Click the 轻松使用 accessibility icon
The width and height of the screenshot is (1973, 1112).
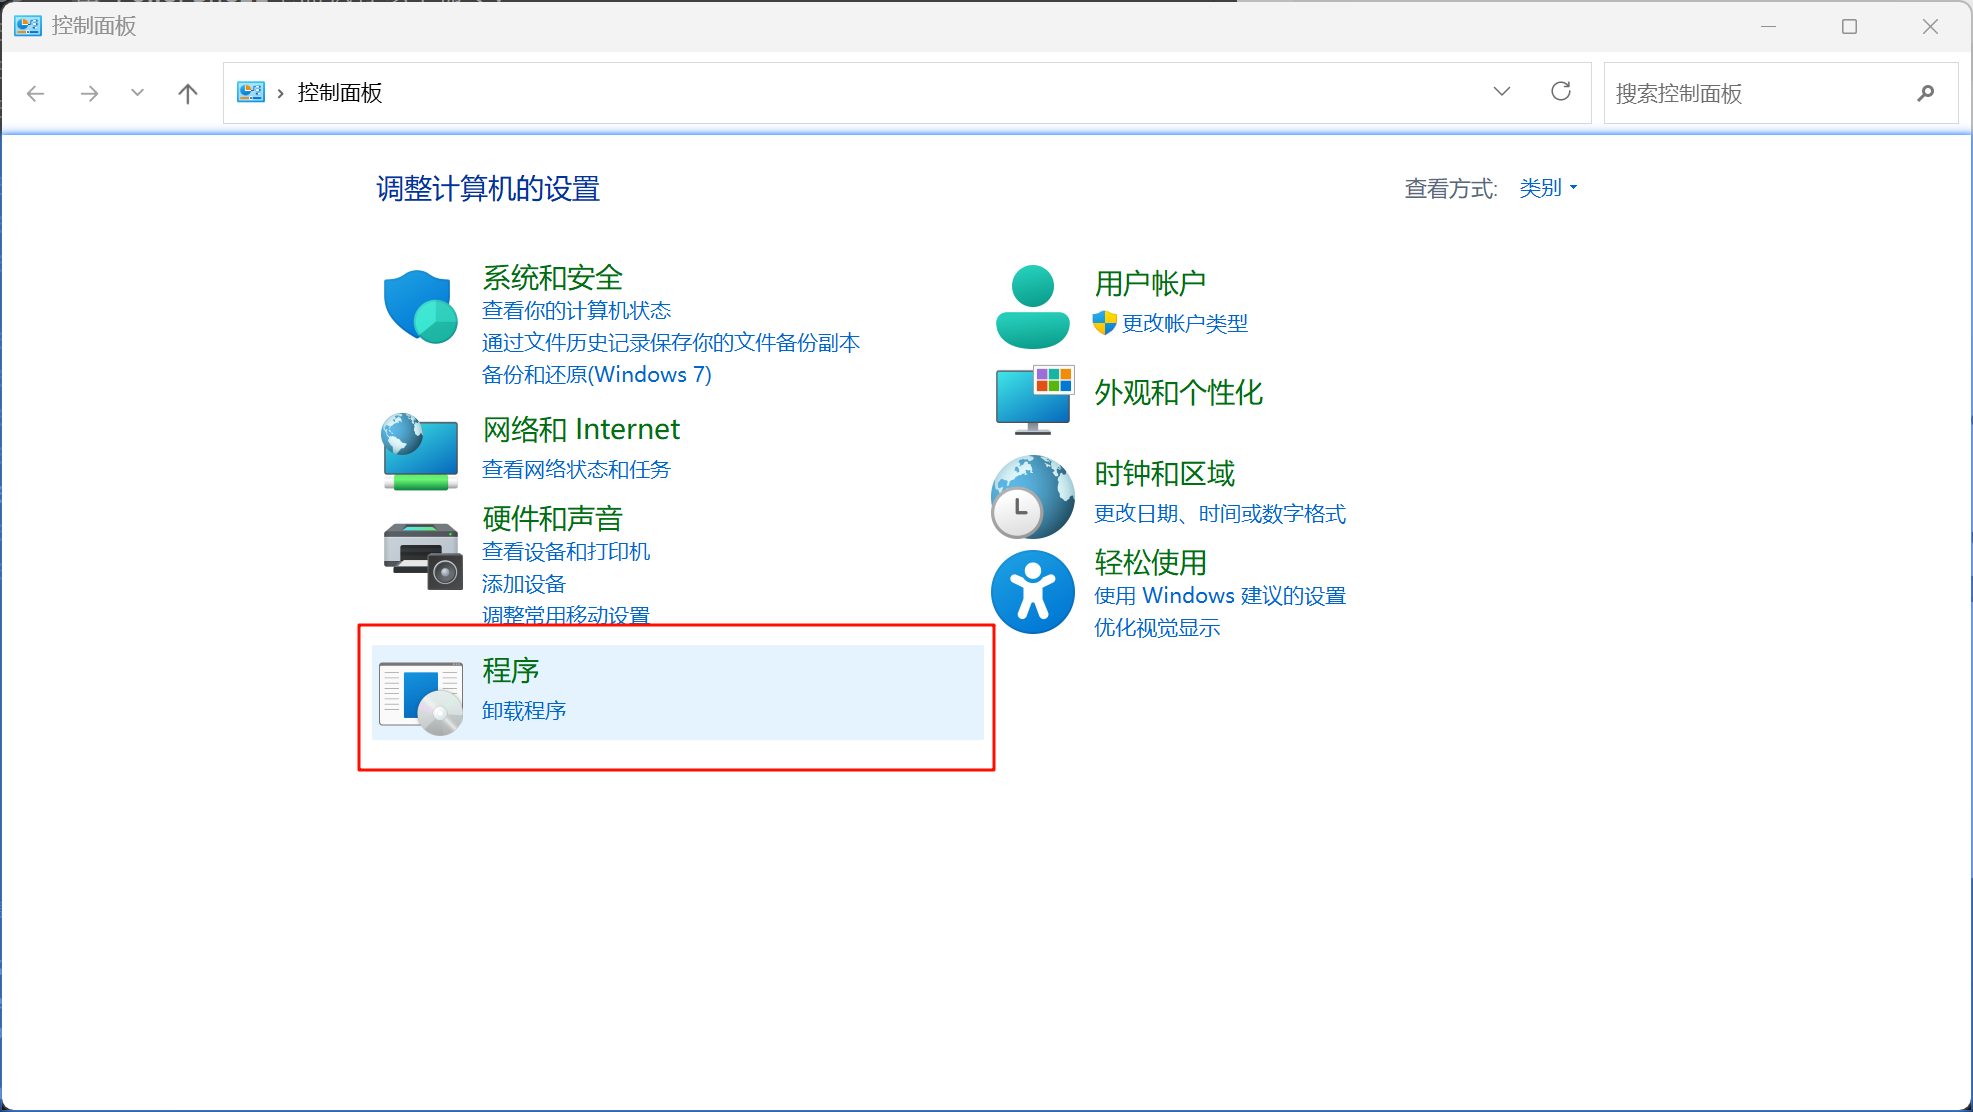coord(1032,591)
